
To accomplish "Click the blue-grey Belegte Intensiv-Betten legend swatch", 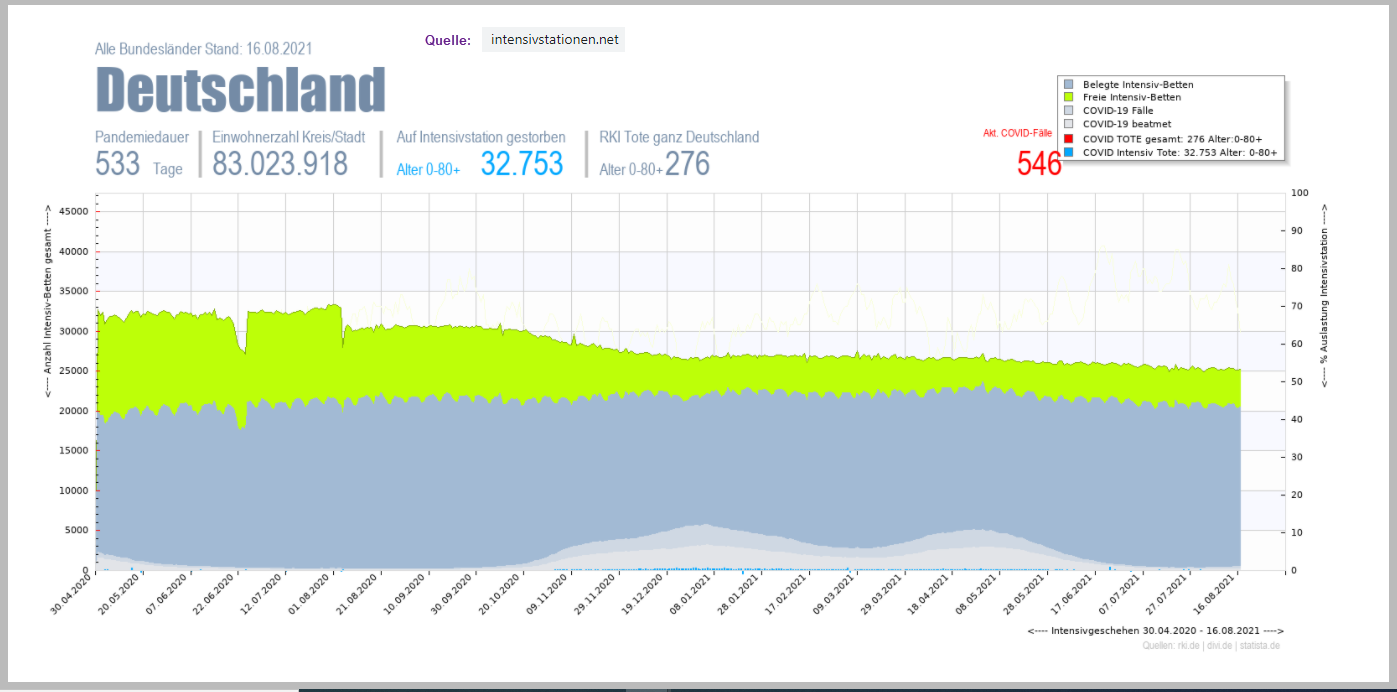I will tap(1069, 85).
